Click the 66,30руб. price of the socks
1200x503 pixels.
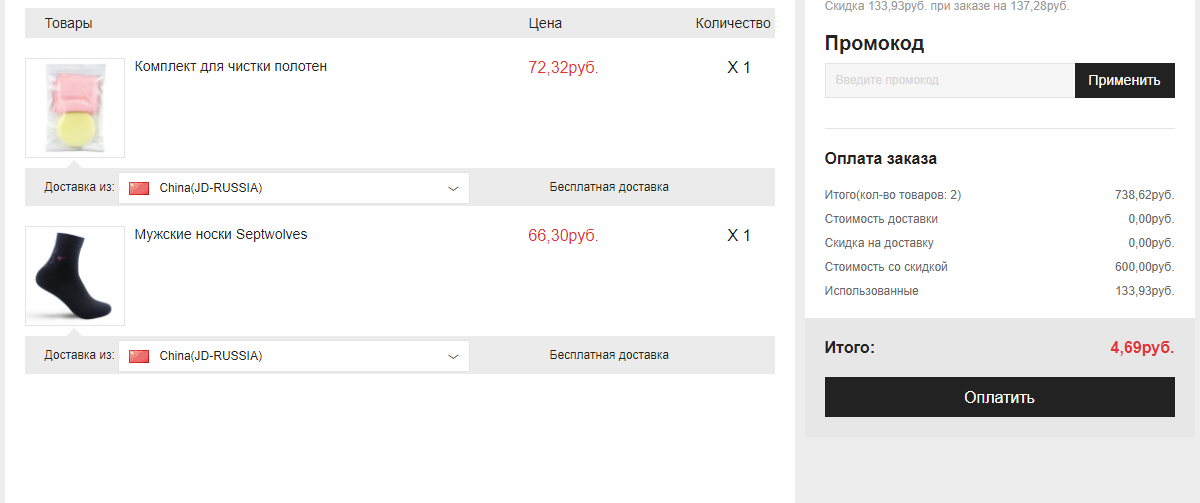click(x=563, y=236)
